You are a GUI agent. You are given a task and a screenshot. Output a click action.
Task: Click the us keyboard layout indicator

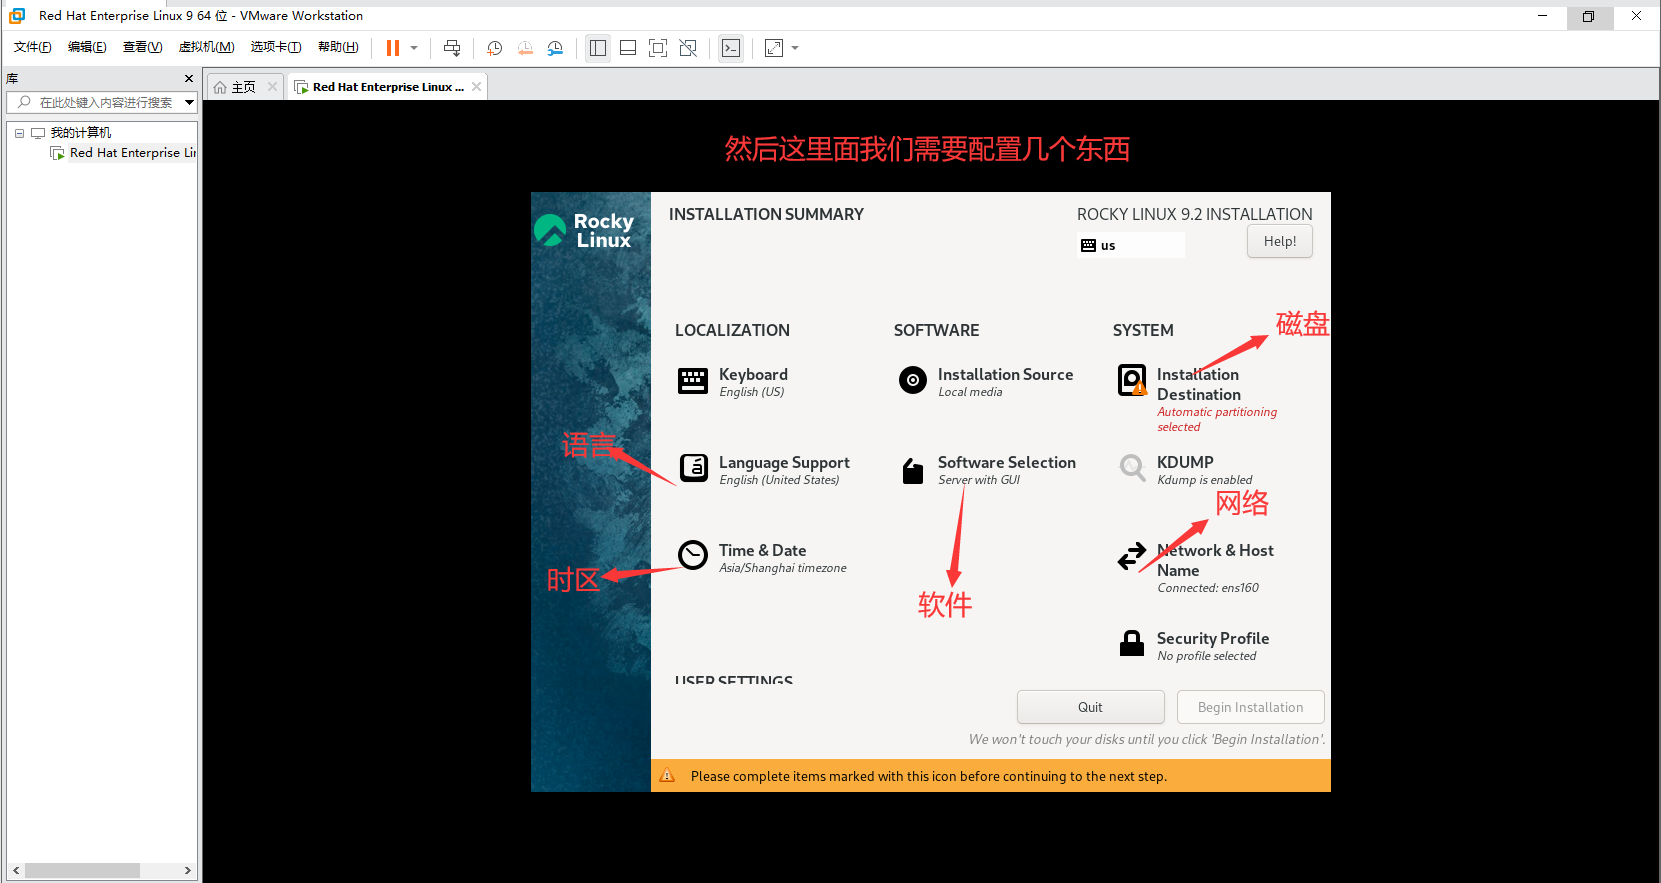coord(1131,245)
